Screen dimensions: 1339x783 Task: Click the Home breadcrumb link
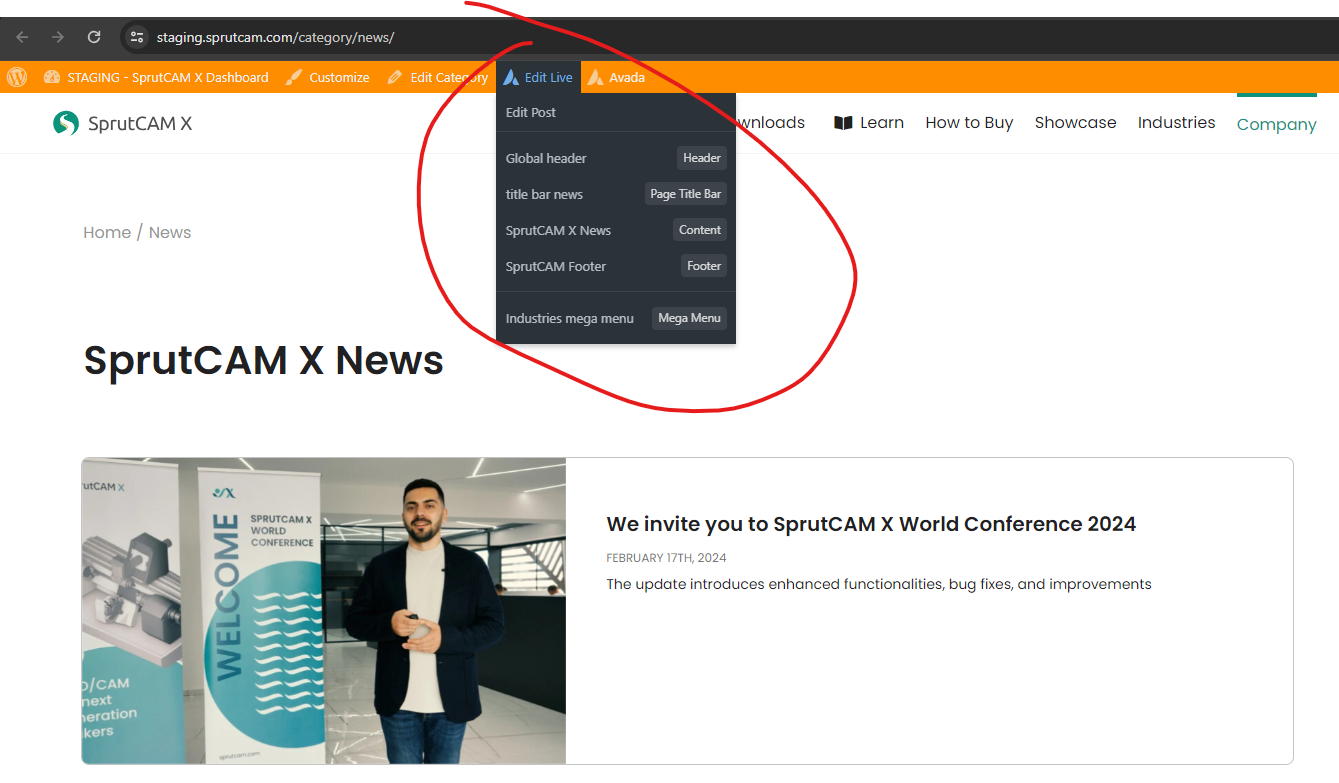pyautogui.click(x=107, y=232)
